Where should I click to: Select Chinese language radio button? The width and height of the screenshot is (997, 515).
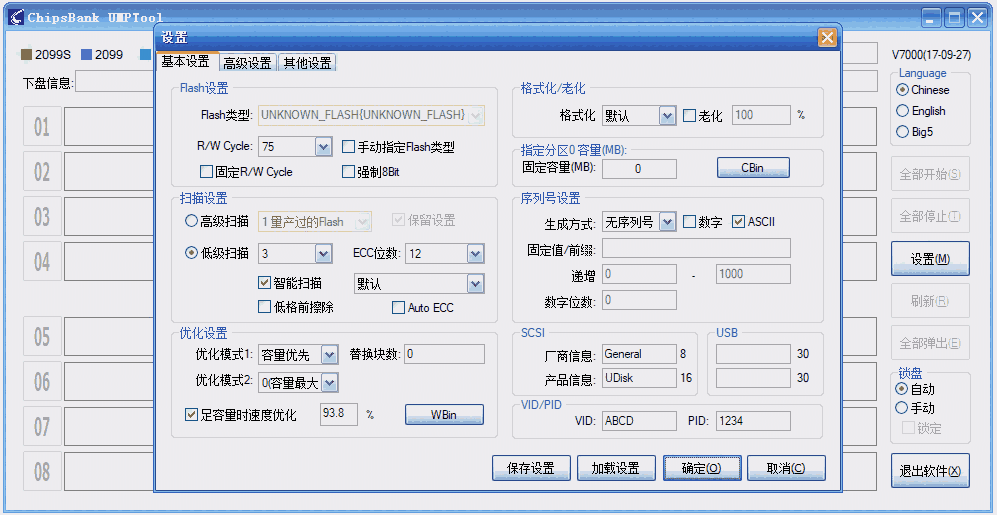click(902, 90)
